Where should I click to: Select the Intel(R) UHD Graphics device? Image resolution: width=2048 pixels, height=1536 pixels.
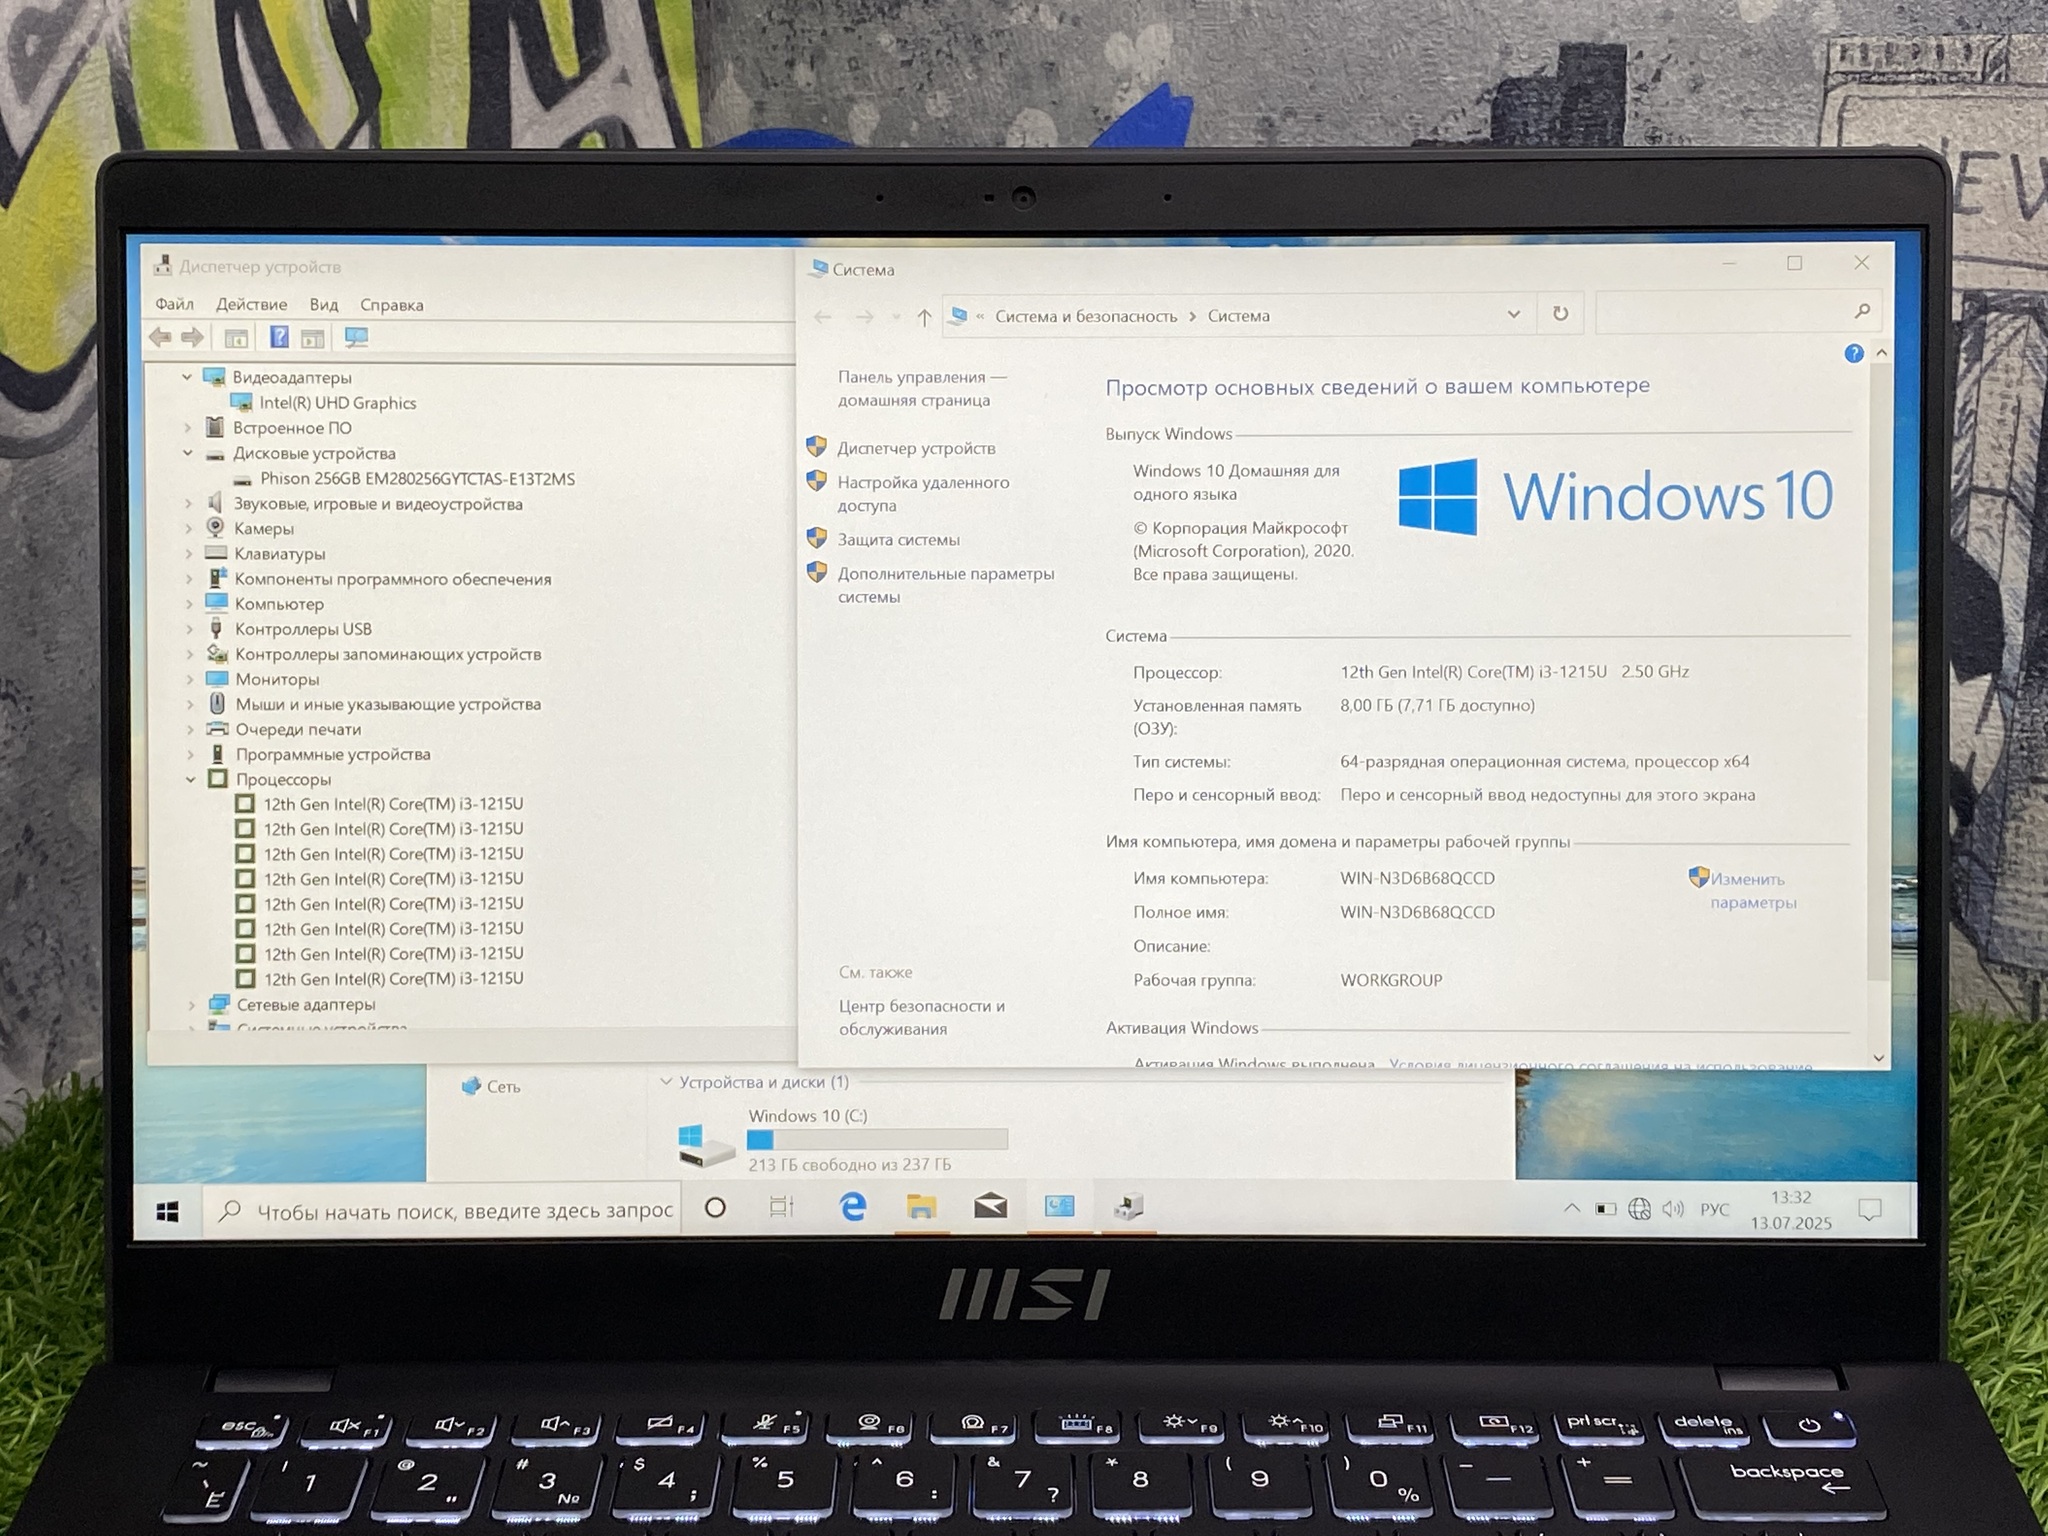pos(337,402)
